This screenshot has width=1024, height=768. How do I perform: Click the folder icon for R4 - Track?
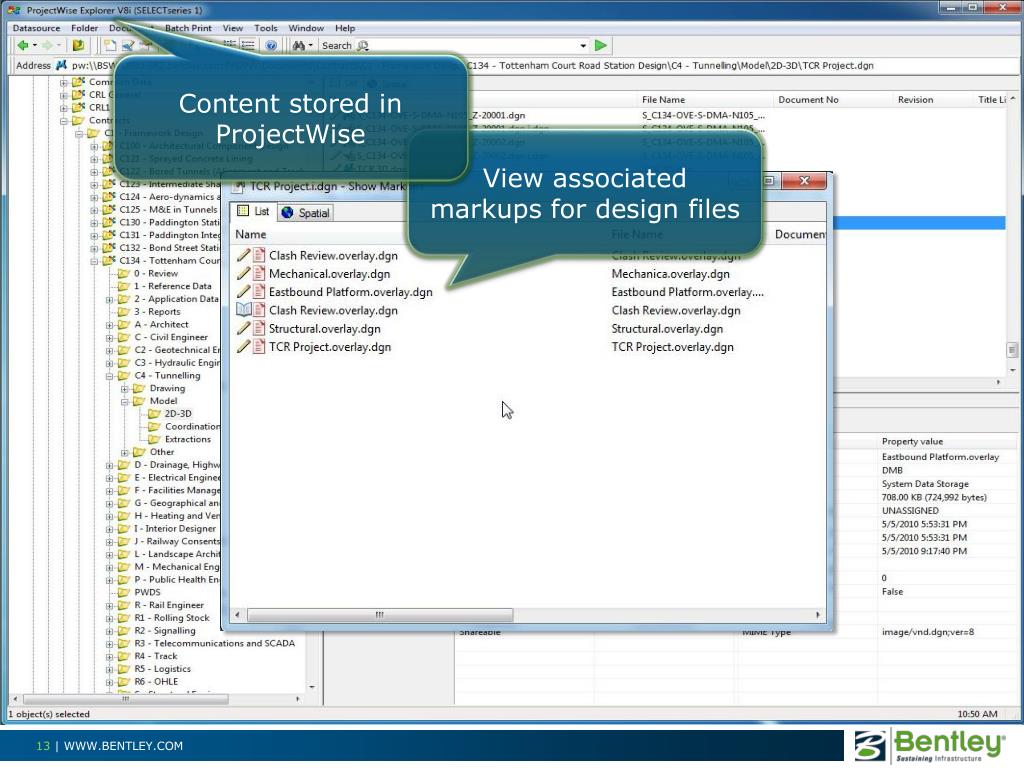coord(124,656)
